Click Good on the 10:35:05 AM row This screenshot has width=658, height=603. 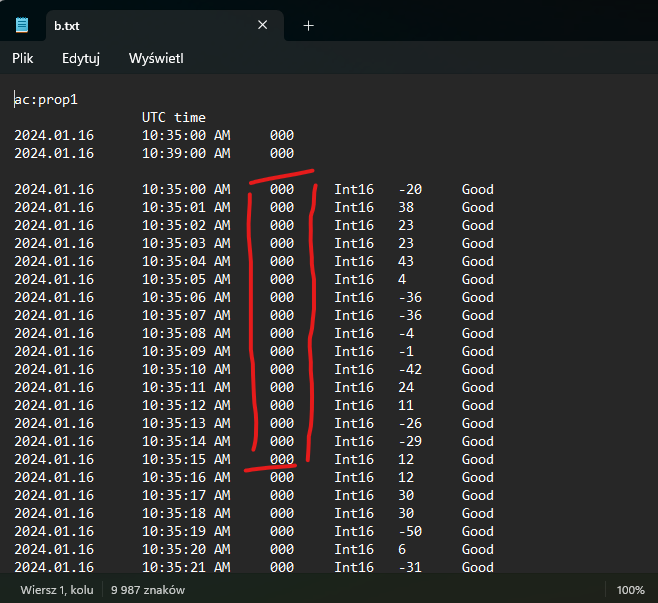point(478,280)
